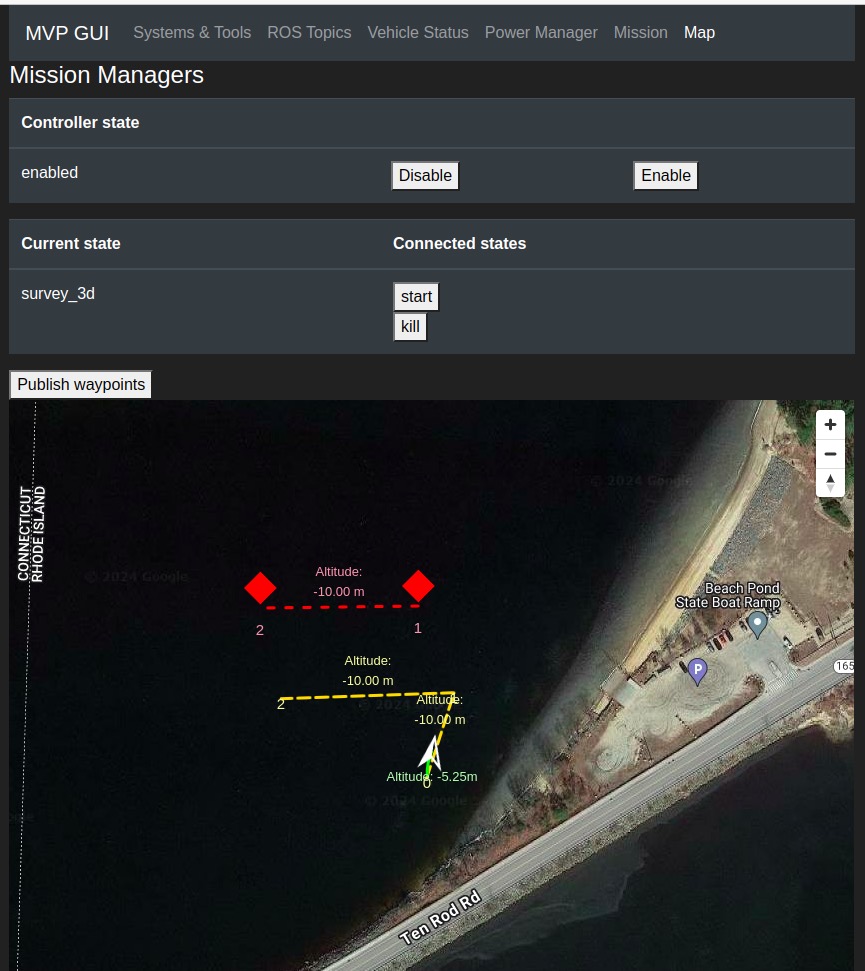865x971 pixels.
Task: Switch to the Vehicle Status tab
Action: [x=418, y=33]
